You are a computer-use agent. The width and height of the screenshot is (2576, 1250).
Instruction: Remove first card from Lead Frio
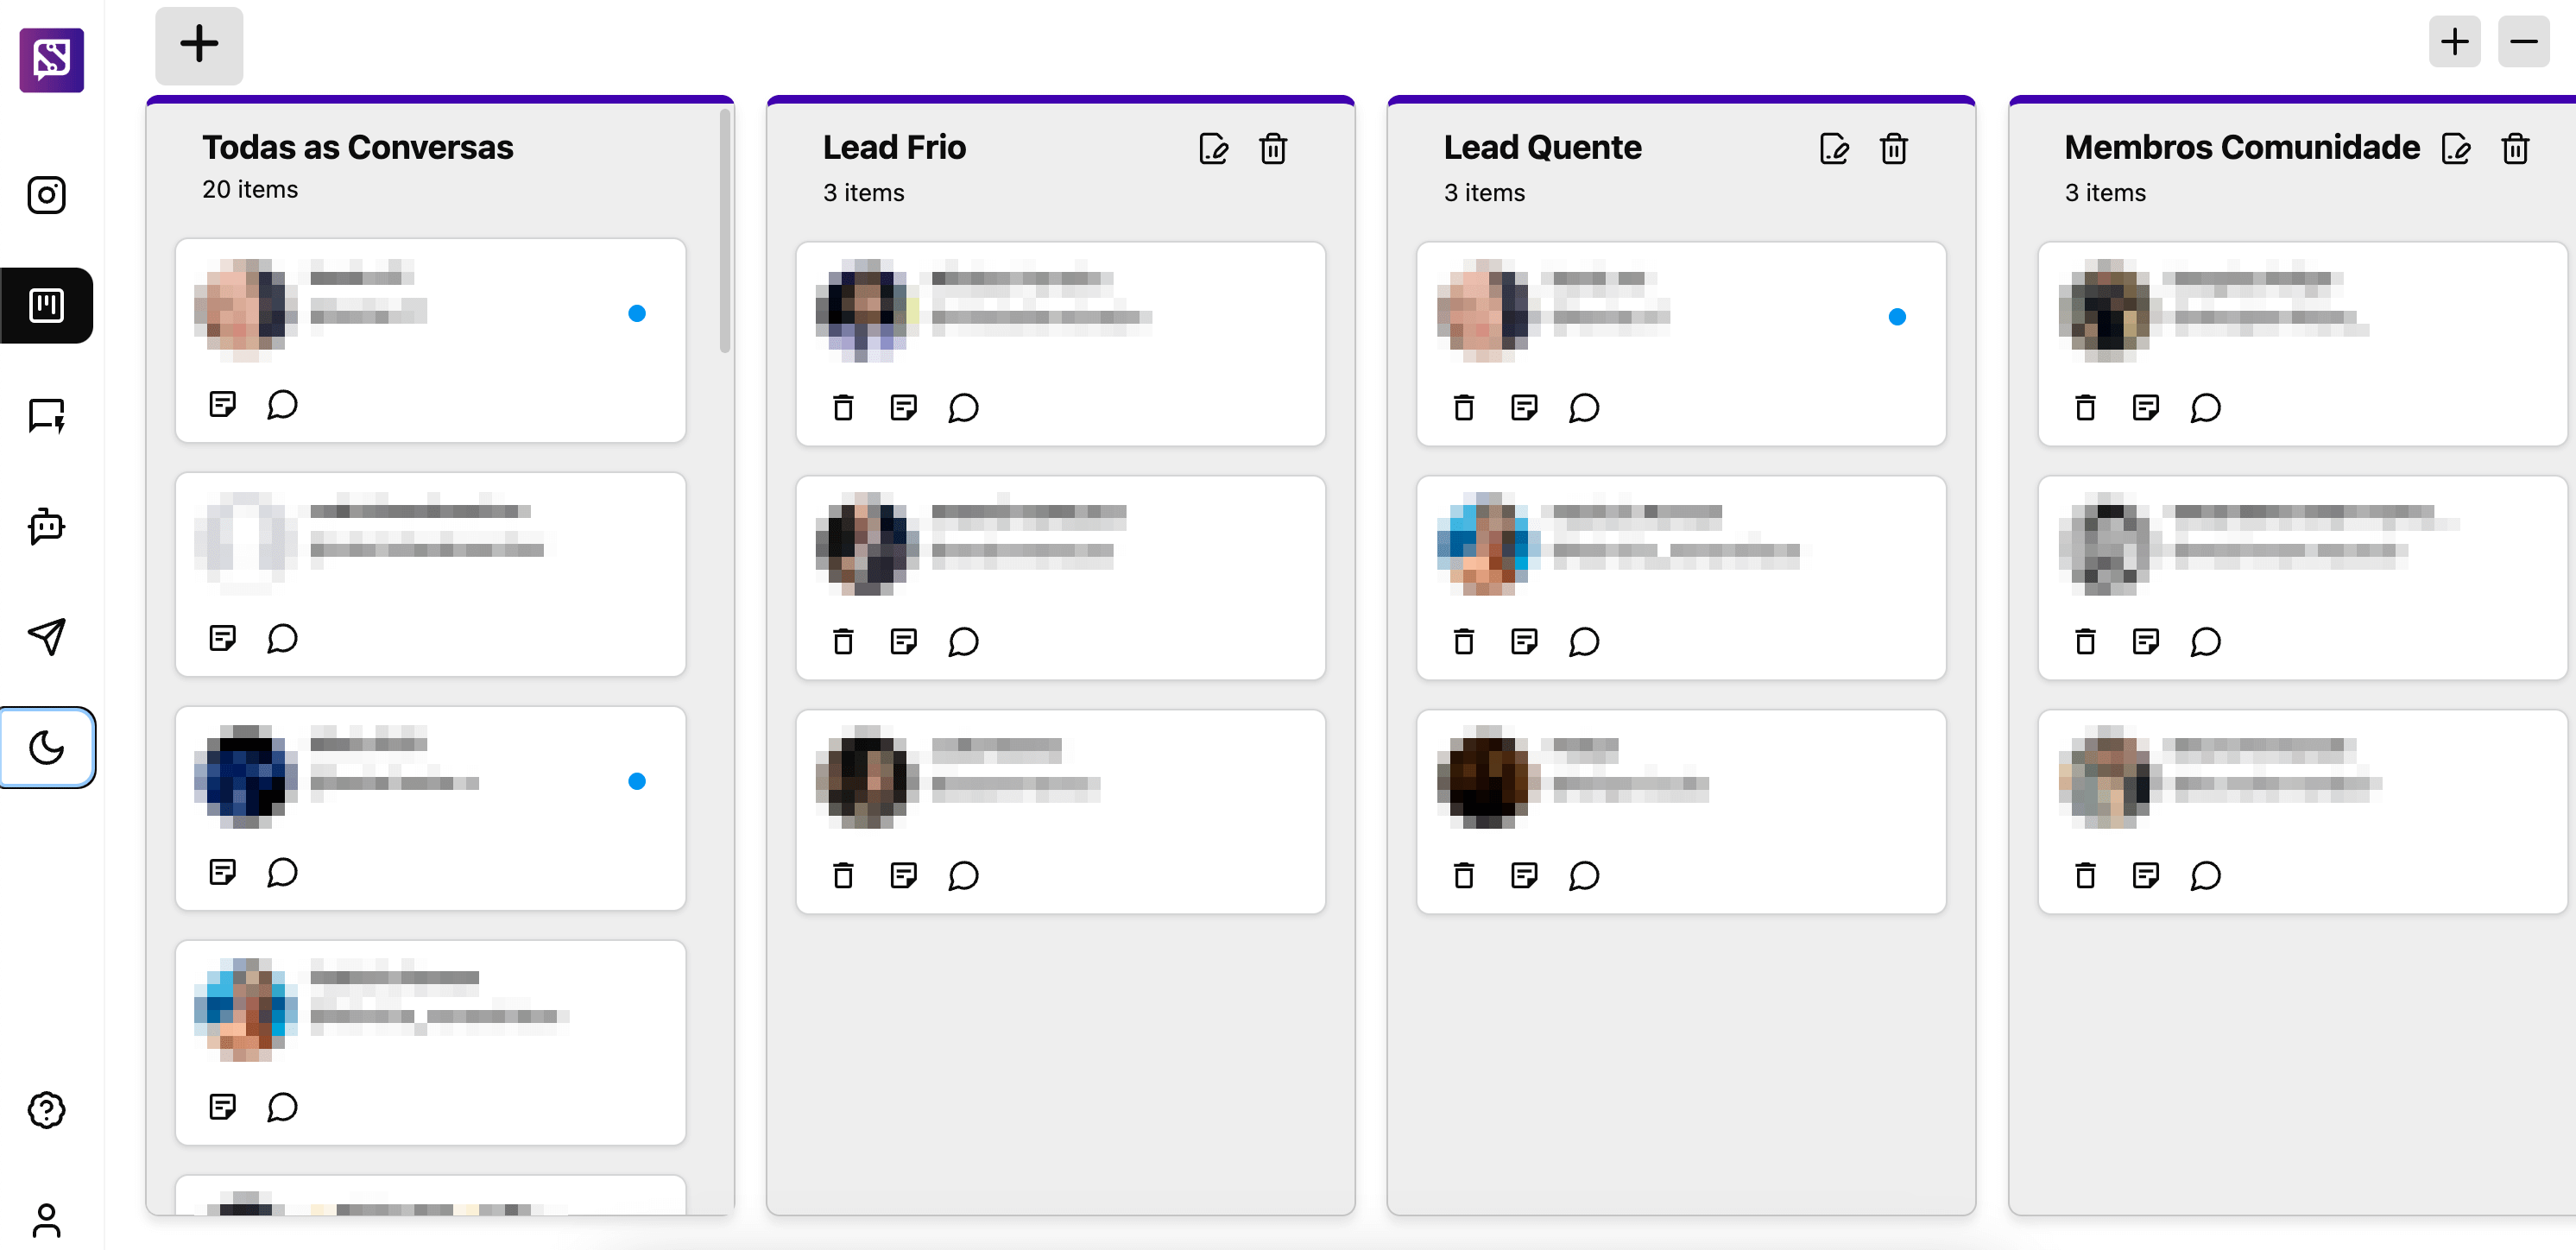point(843,407)
